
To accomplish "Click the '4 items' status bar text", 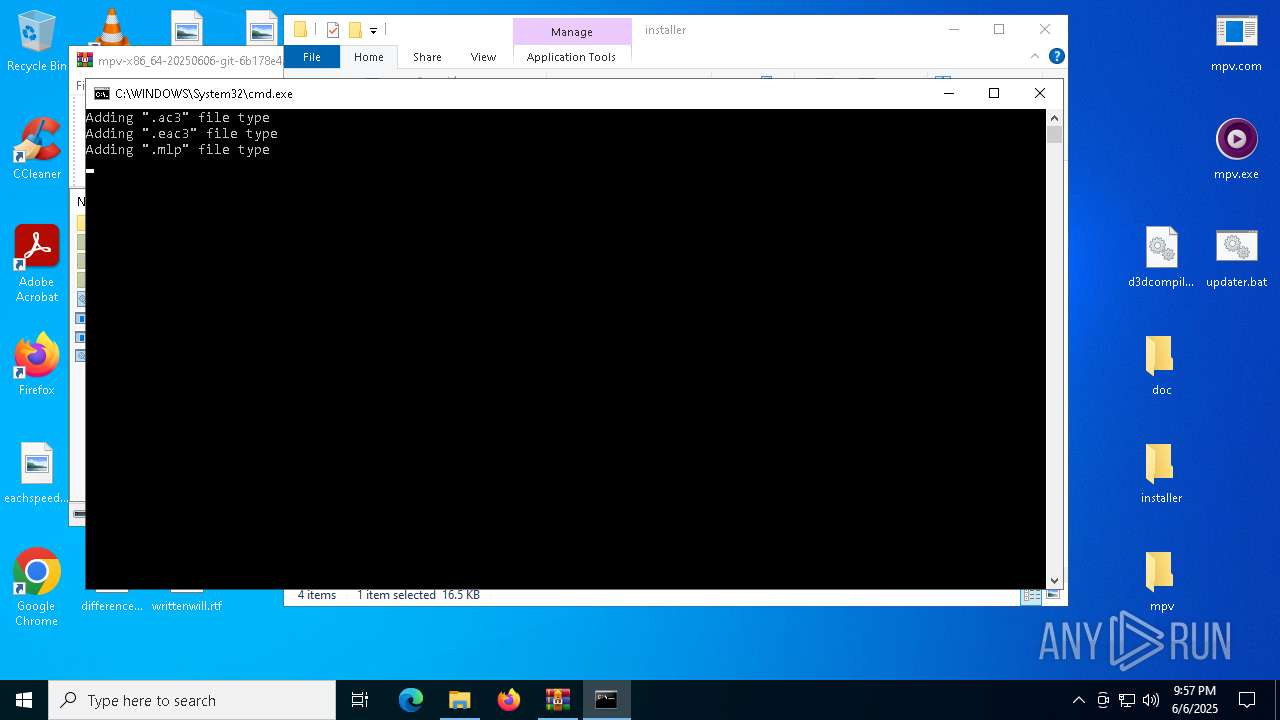I will click(317, 595).
